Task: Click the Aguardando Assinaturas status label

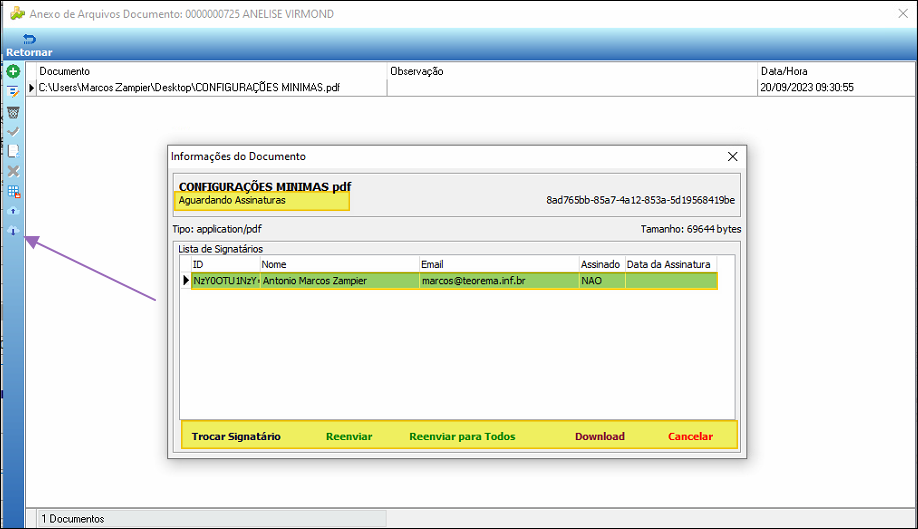Action: (232, 200)
